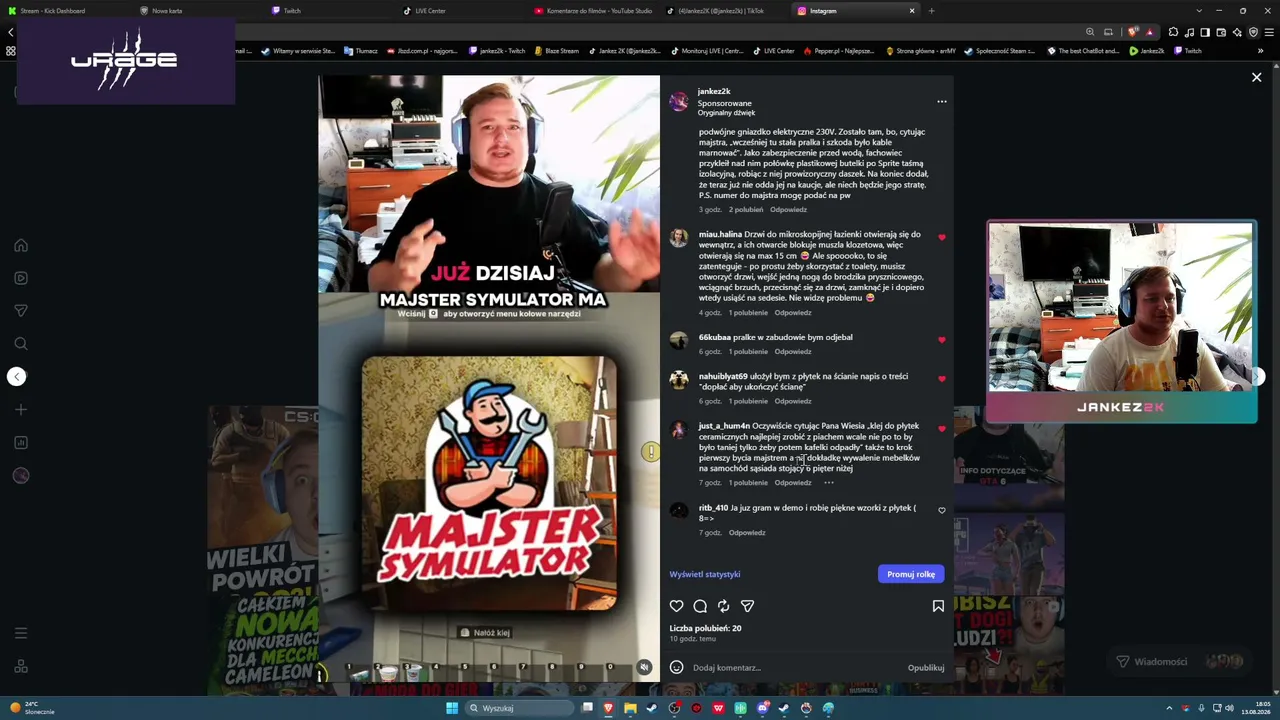This screenshot has height=720, width=1280.
Task: Open the taskbar clock showing 18:05
Action: (1257, 708)
